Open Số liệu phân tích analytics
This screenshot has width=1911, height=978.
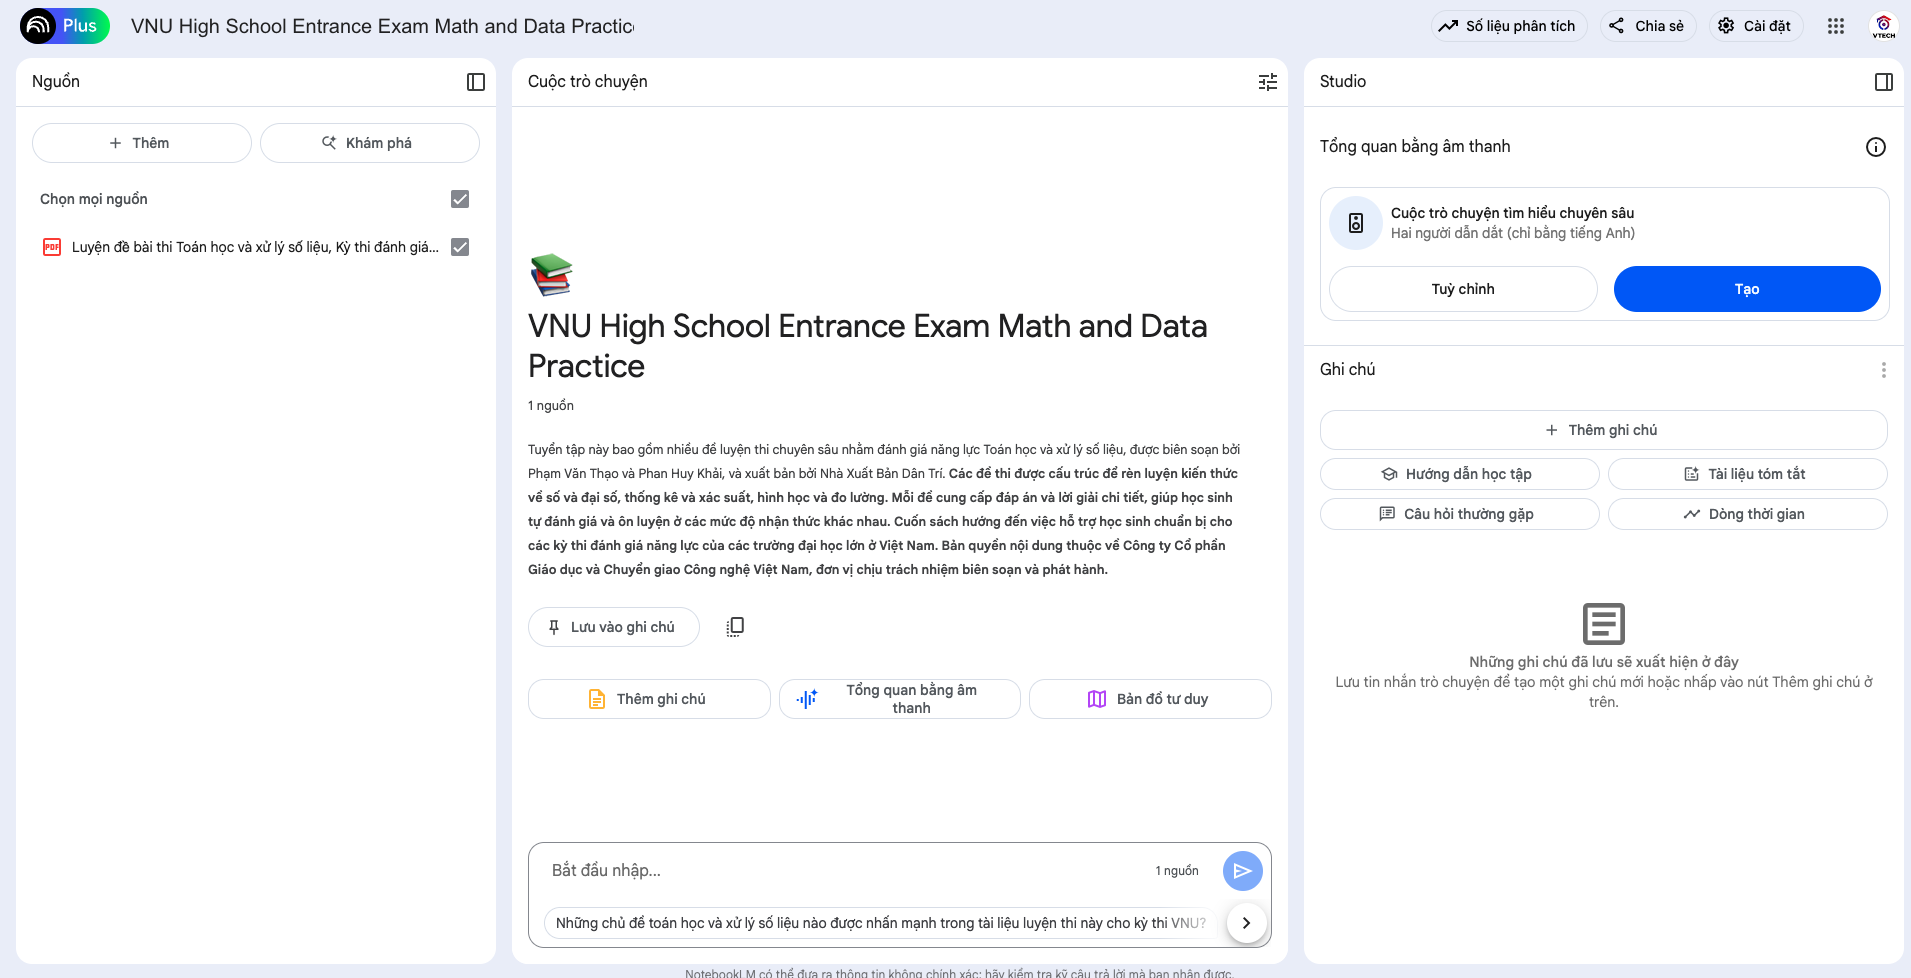coord(1509,26)
